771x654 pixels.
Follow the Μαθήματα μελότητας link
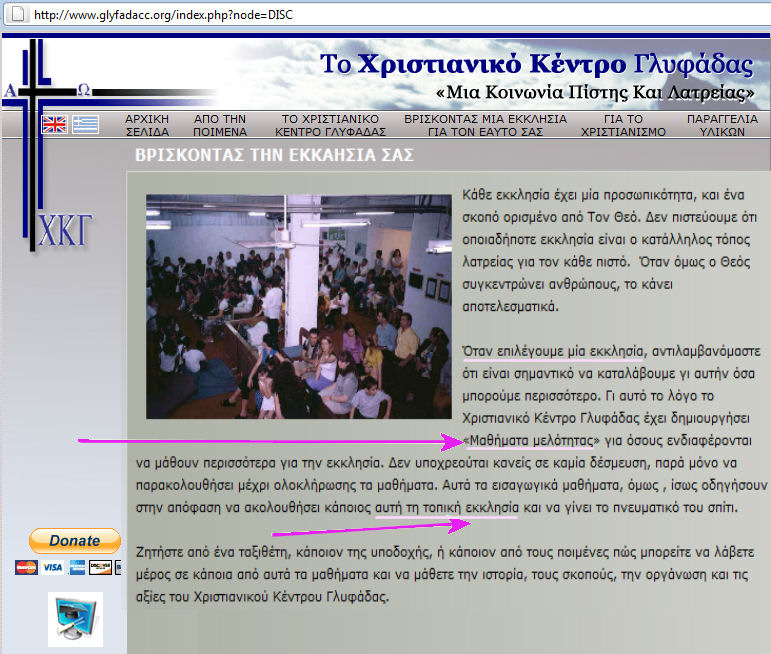click(532, 441)
